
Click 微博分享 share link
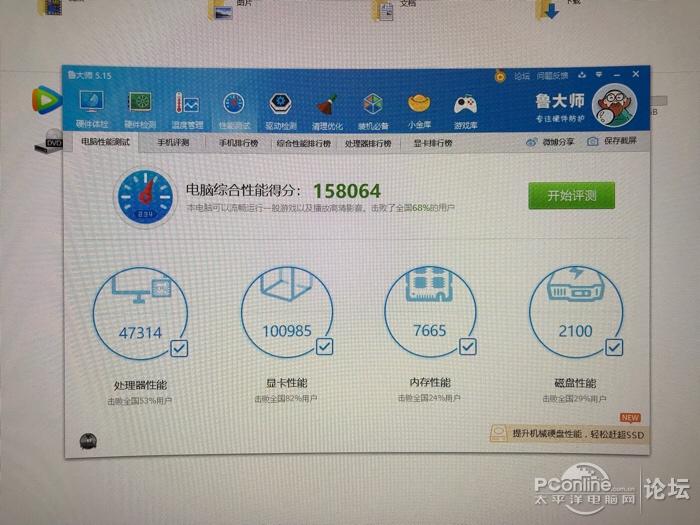(558, 142)
